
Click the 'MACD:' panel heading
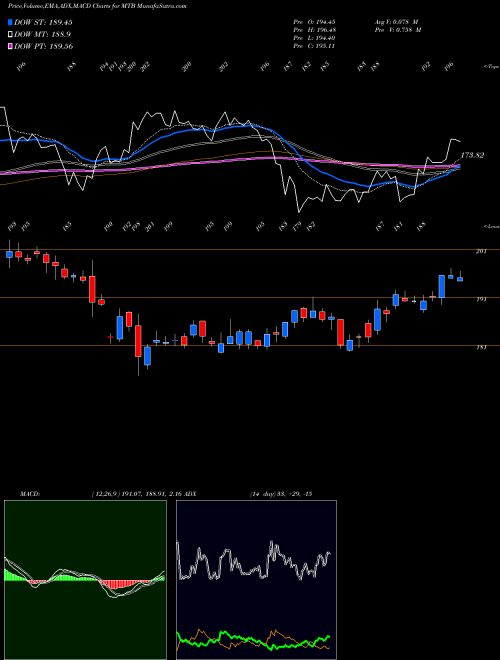pyautogui.click(x=30, y=494)
